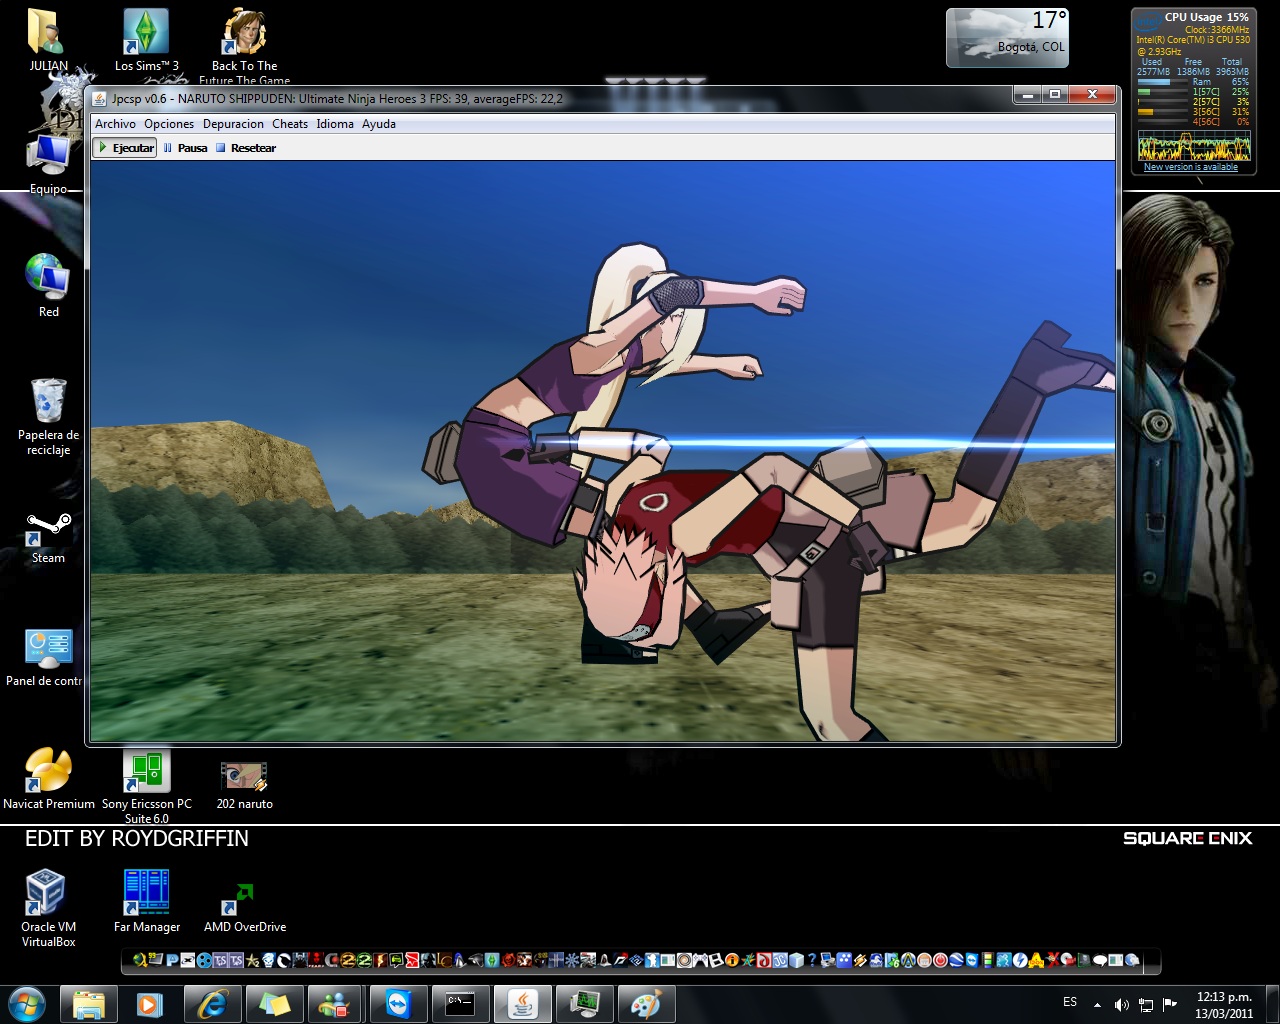Launch the red power button dock icon
Image resolution: width=1280 pixels, height=1024 pixels.
(940, 960)
